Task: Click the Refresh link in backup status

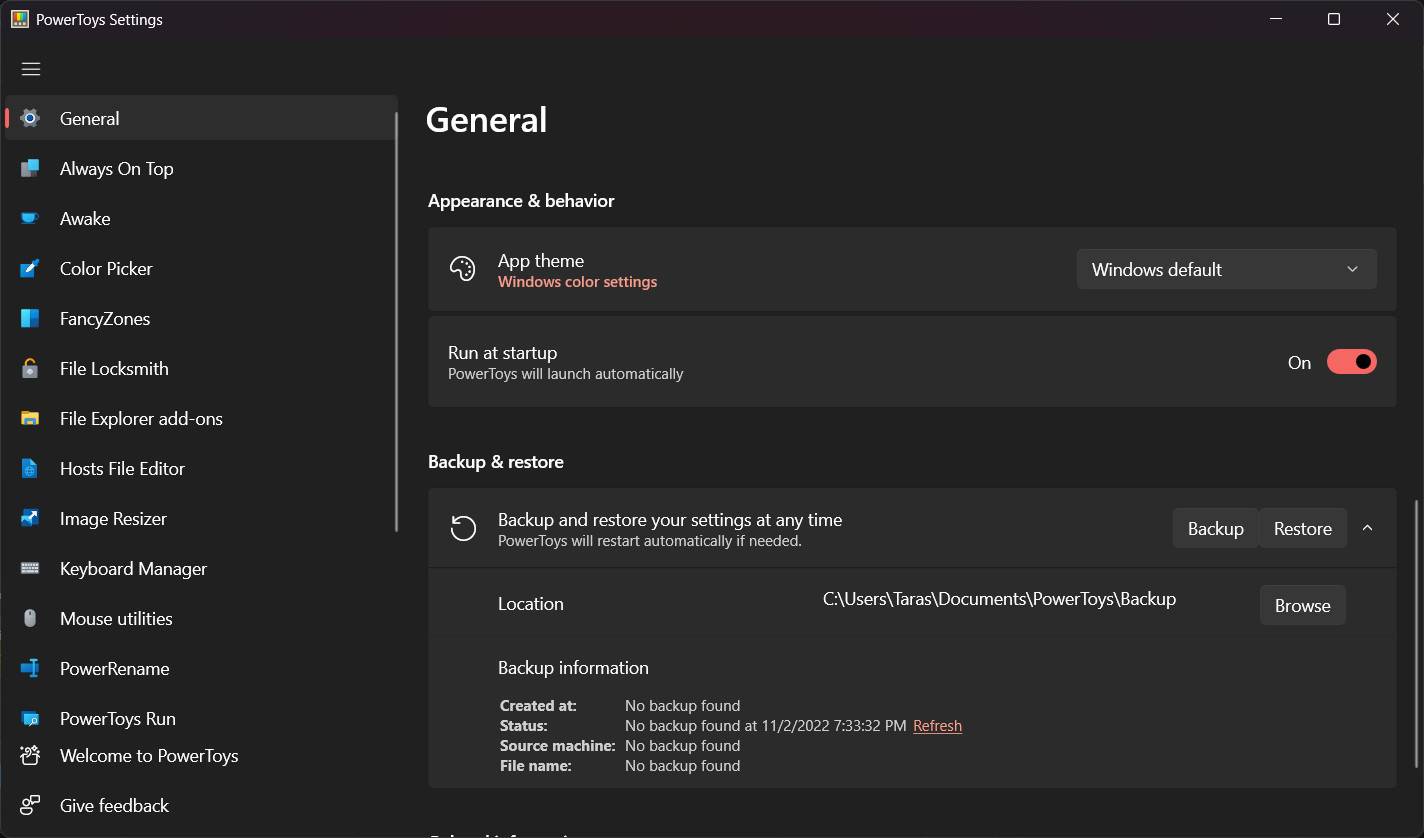Action: point(937,725)
